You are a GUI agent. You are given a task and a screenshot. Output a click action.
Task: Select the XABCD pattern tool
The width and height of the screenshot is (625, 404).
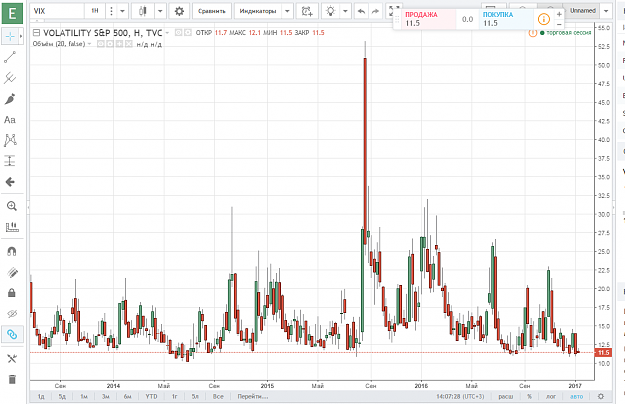(x=10, y=140)
